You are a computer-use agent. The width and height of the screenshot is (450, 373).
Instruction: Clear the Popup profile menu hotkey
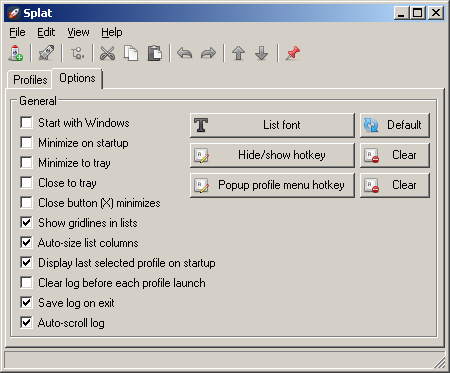pyautogui.click(x=395, y=185)
